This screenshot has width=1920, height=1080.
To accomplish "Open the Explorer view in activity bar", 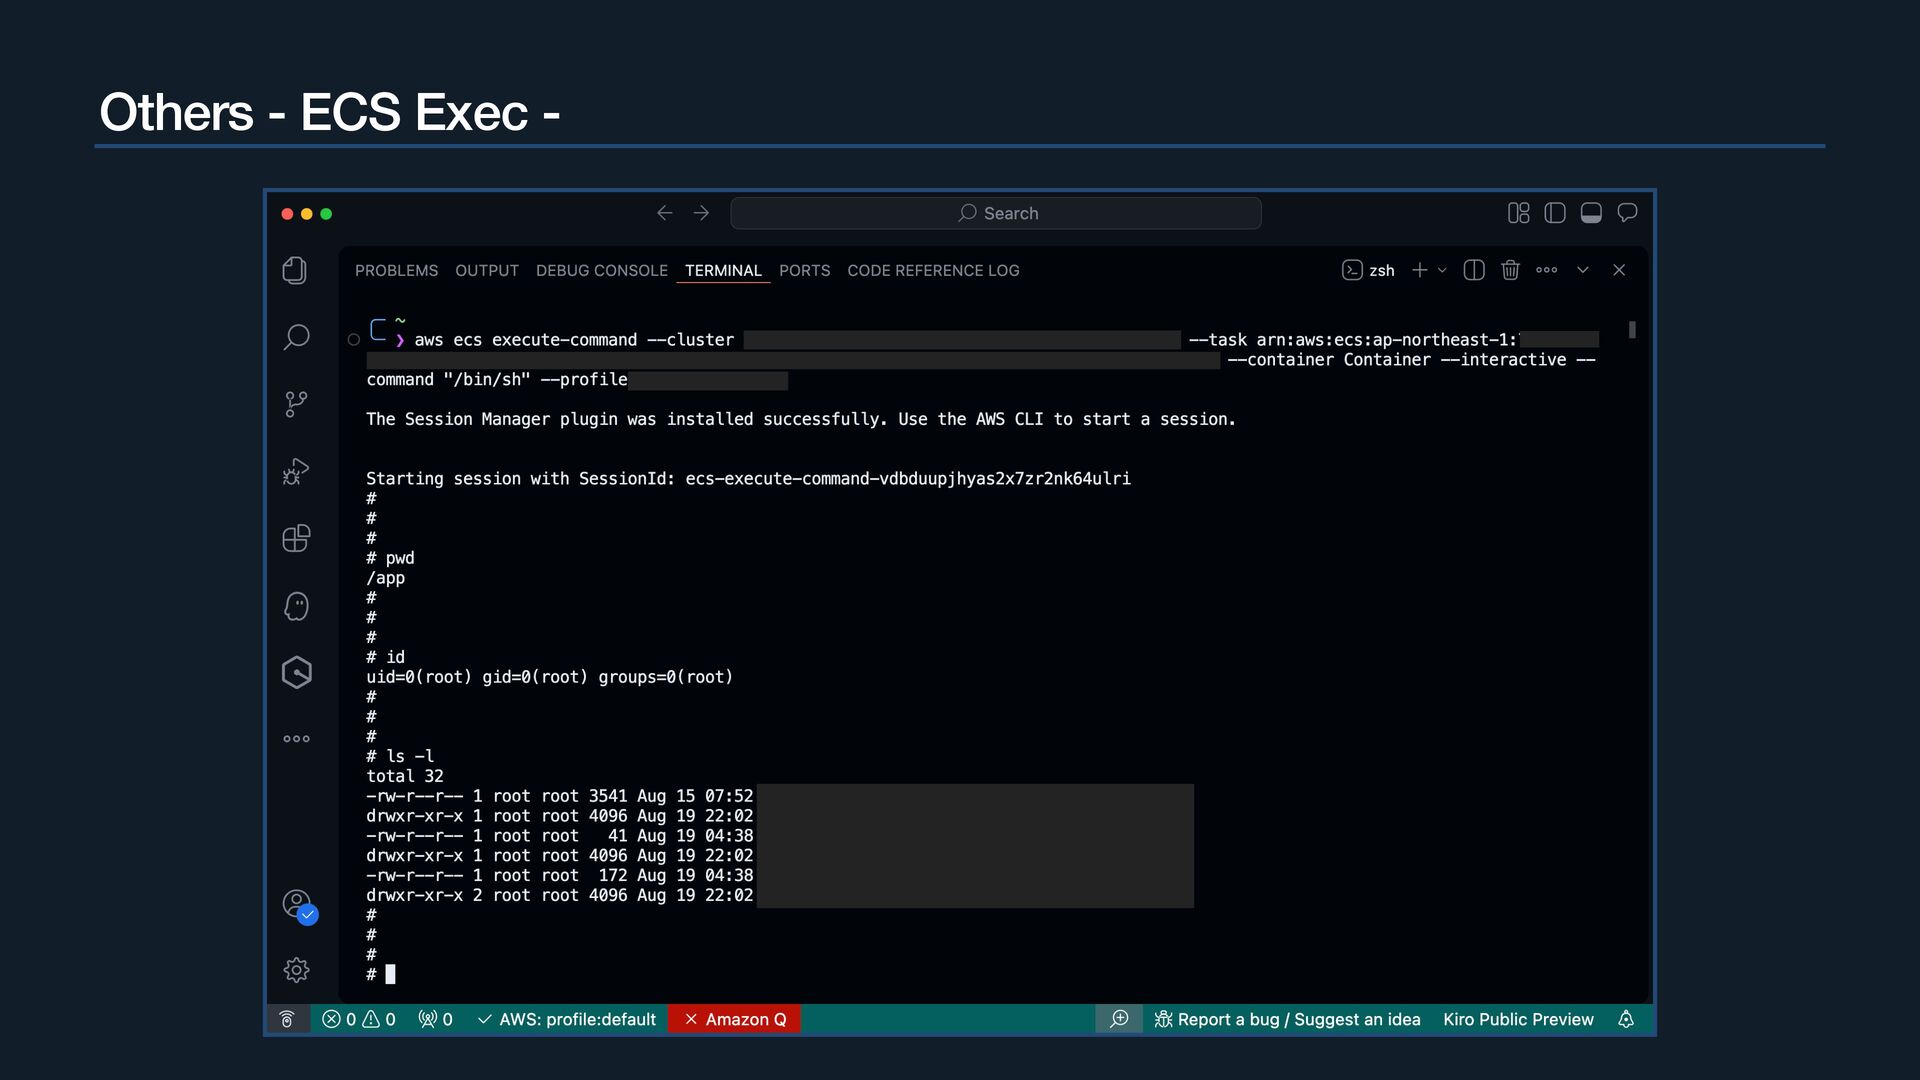I will pos(295,271).
